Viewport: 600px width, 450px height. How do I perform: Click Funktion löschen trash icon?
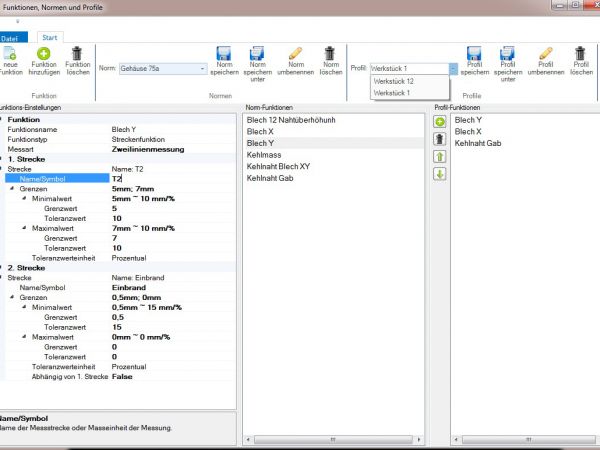(x=77, y=54)
